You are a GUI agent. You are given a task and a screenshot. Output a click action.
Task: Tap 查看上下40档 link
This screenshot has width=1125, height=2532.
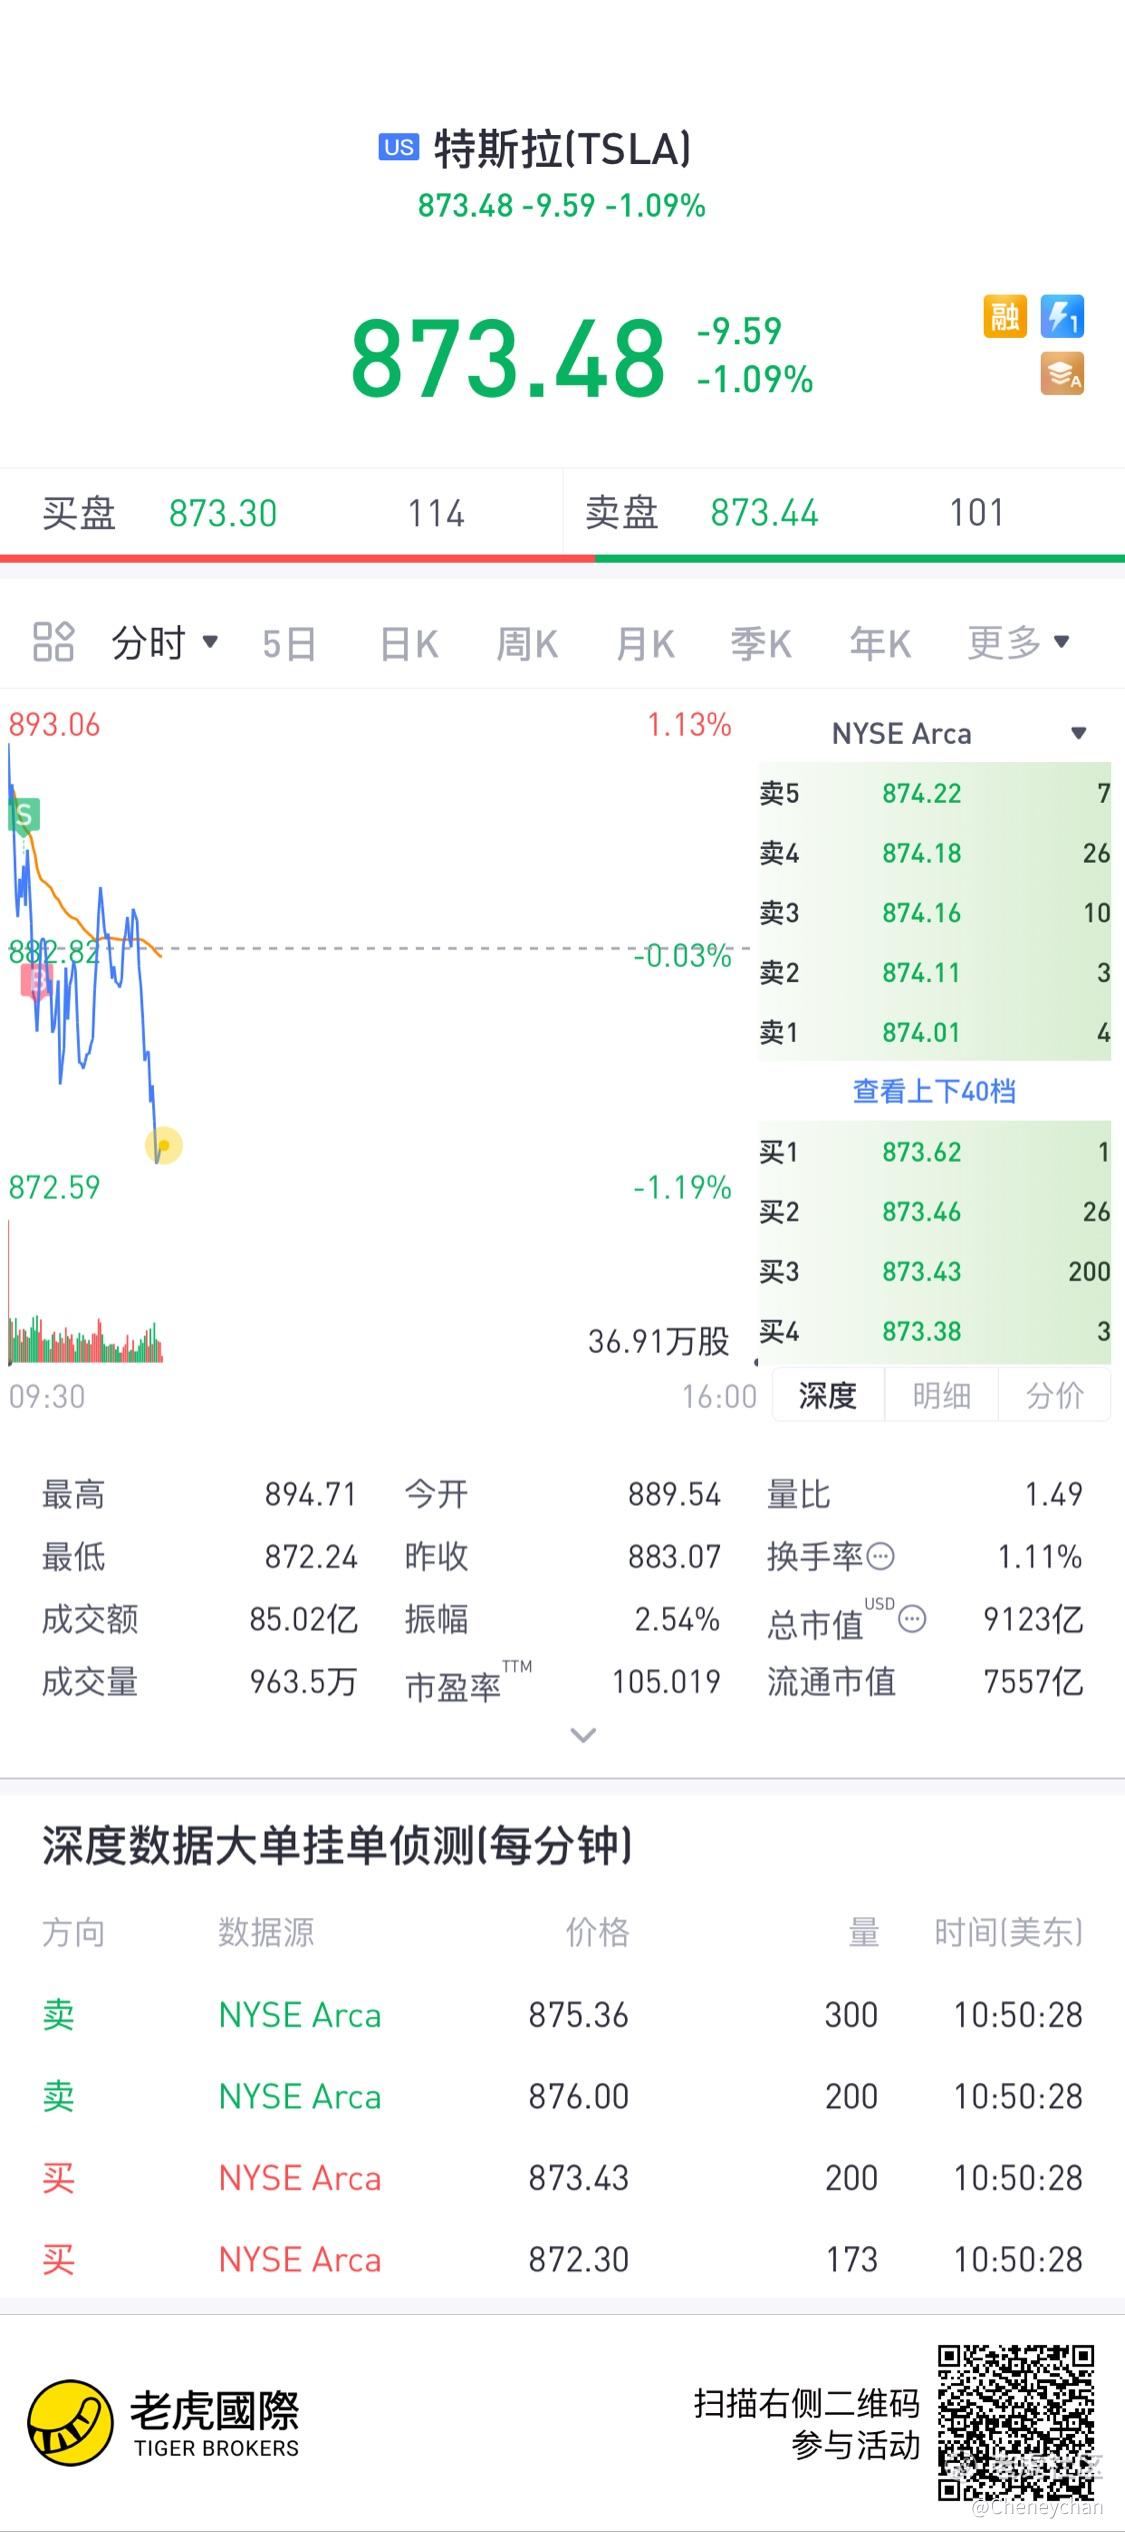934,1091
